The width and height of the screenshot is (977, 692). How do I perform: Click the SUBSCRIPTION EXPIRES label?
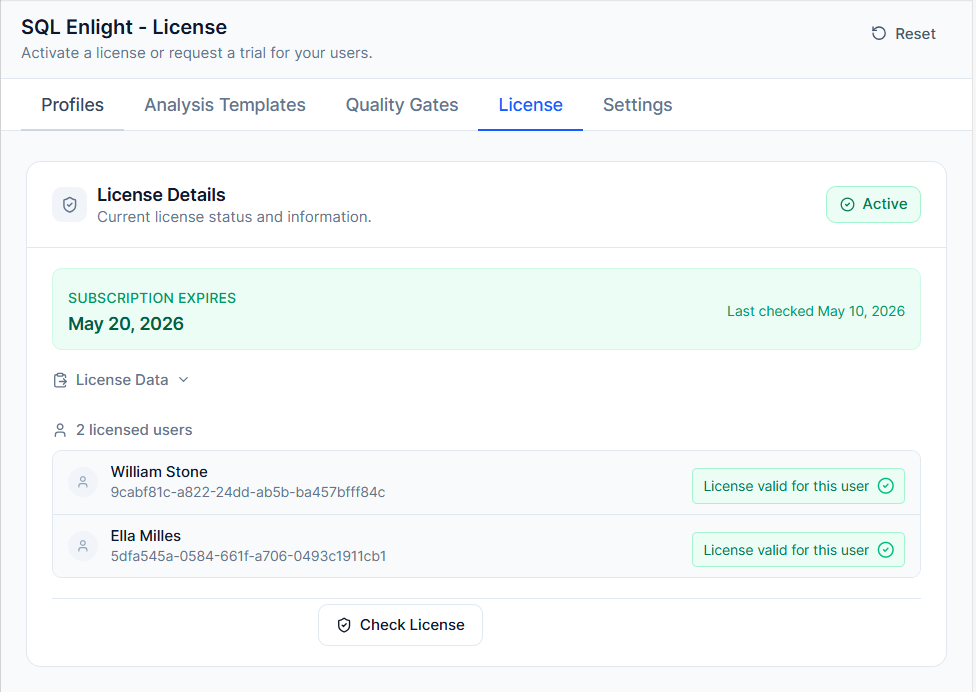pyautogui.click(x=152, y=298)
